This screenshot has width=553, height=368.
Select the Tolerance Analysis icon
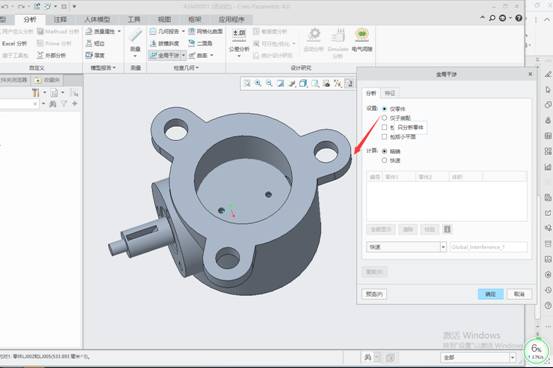[x=239, y=34]
